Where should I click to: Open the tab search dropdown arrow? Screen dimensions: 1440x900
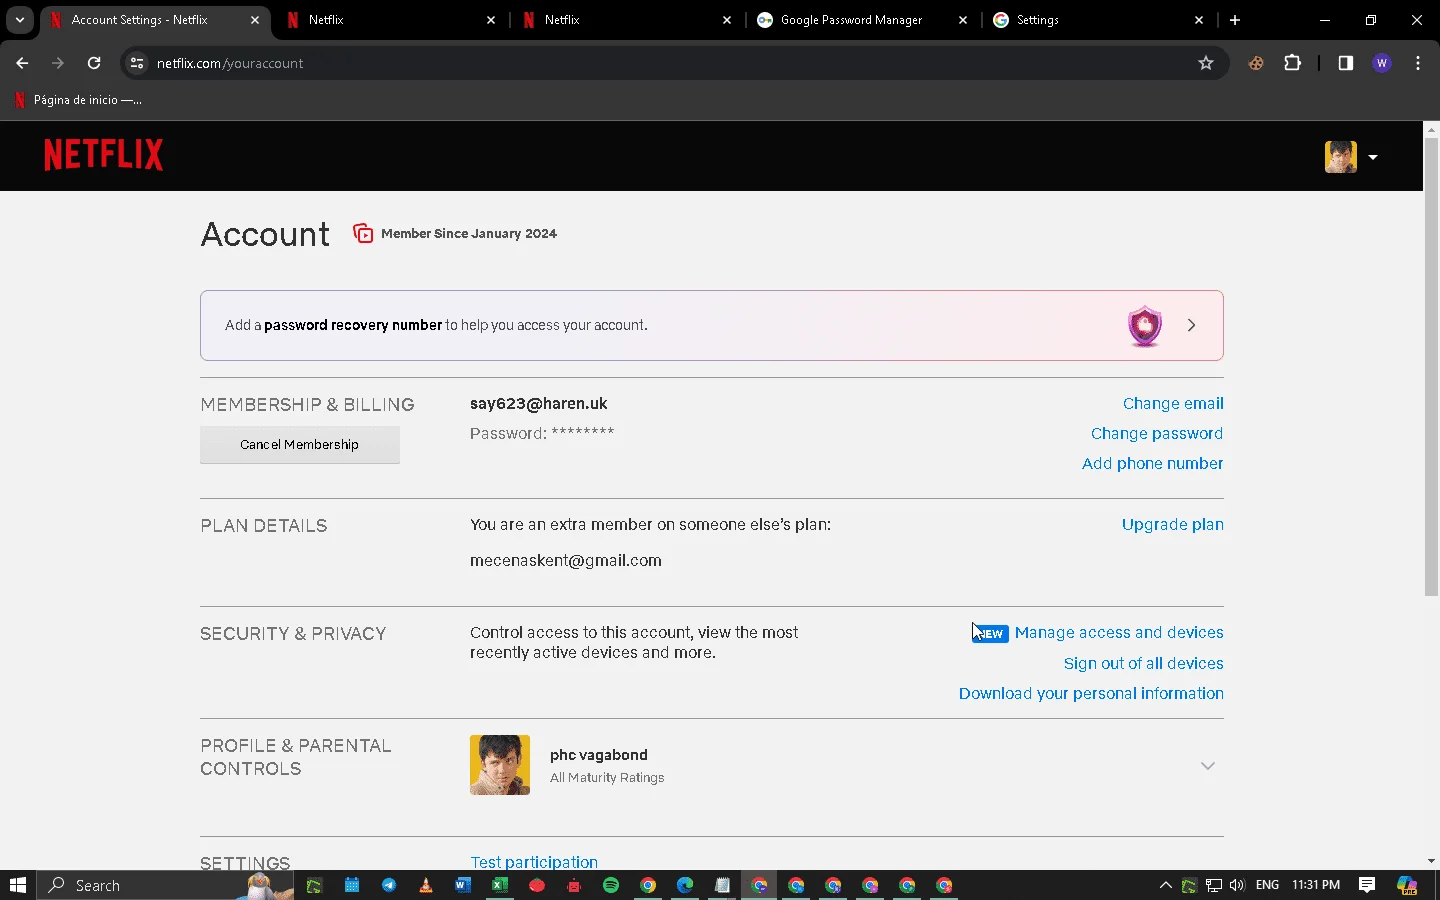20,20
